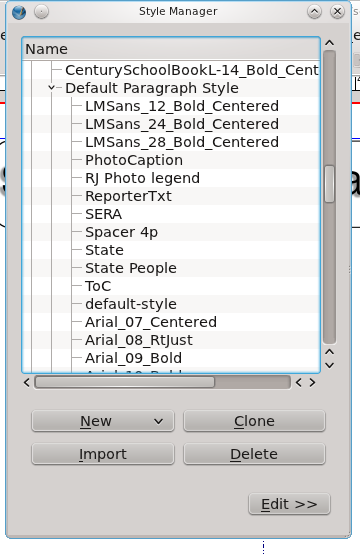The height and width of the screenshot is (554, 360).
Task: Click the round pin button beside app icon
Action: (x=41, y=12)
